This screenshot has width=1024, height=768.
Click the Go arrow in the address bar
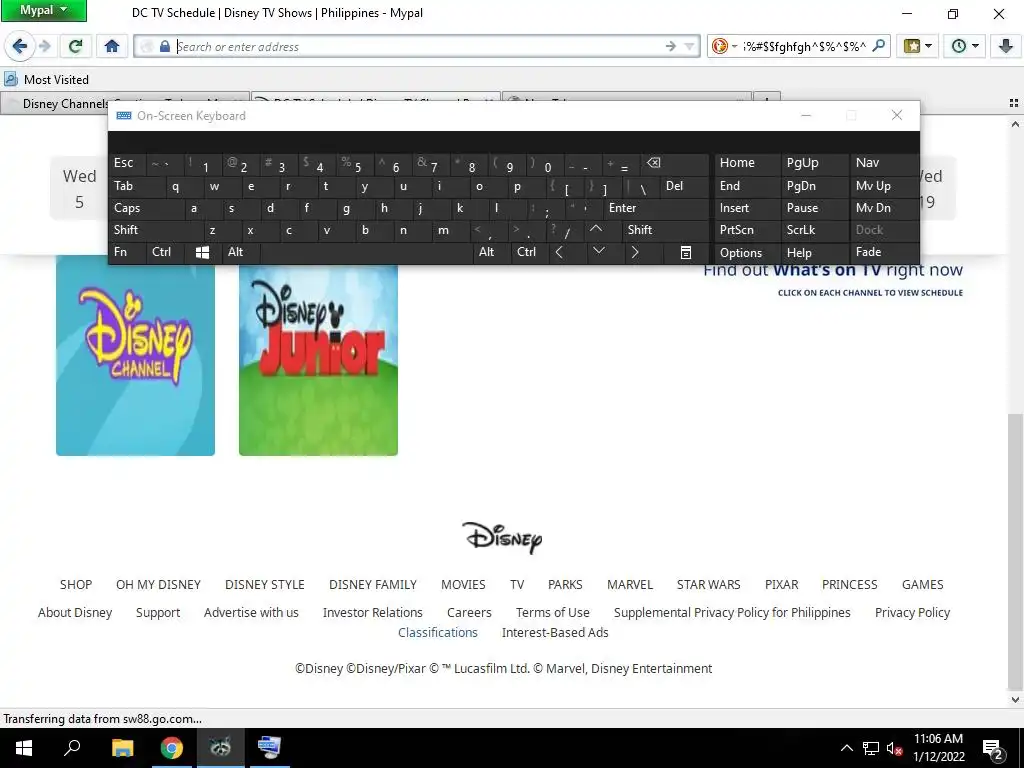(x=671, y=46)
